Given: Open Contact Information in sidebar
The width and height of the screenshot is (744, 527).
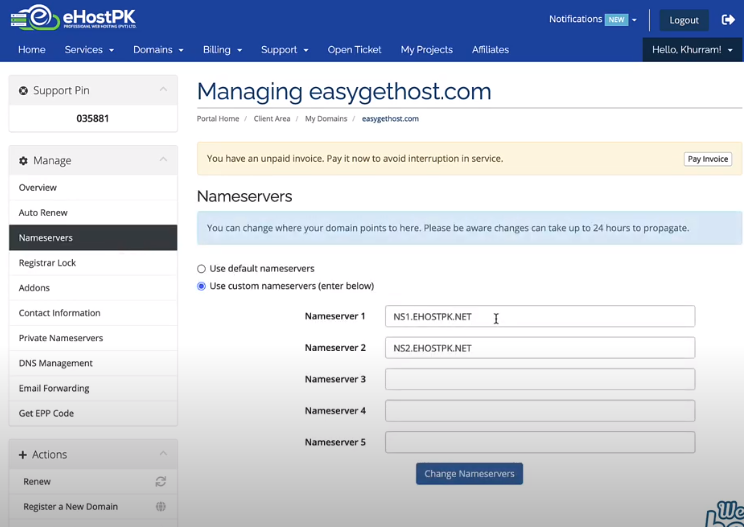Looking at the screenshot, I should [x=93, y=313].
